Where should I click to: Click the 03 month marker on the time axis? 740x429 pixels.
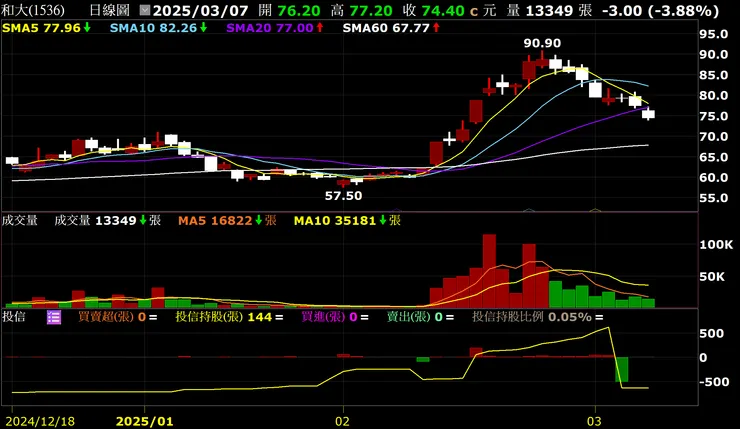click(x=595, y=421)
